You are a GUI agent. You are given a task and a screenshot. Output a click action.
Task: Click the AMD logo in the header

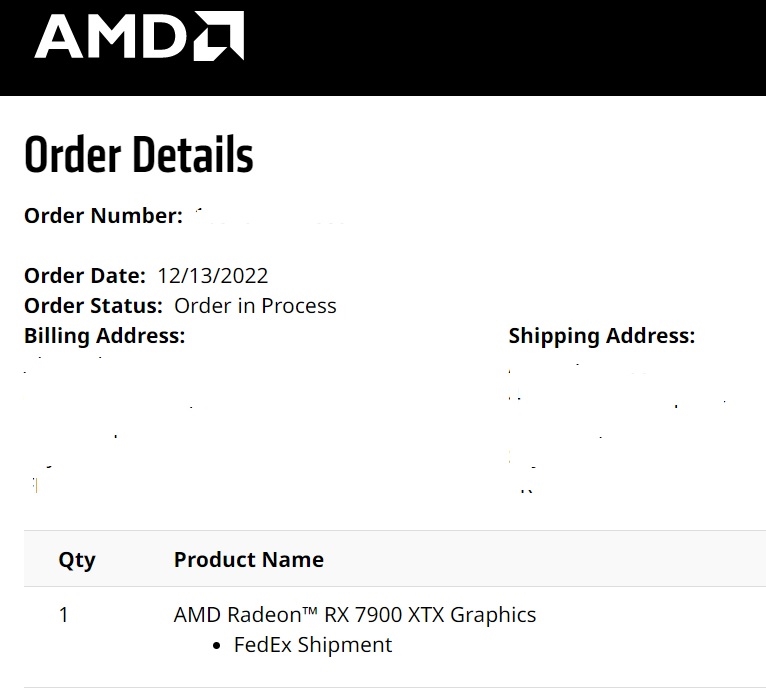pyautogui.click(x=138, y=37)
